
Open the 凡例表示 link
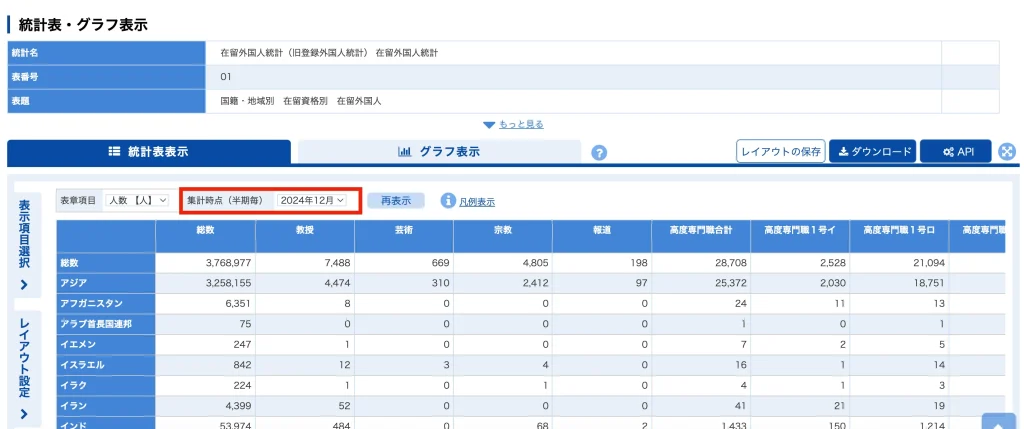pyautogui.click(x=477, y=202)
